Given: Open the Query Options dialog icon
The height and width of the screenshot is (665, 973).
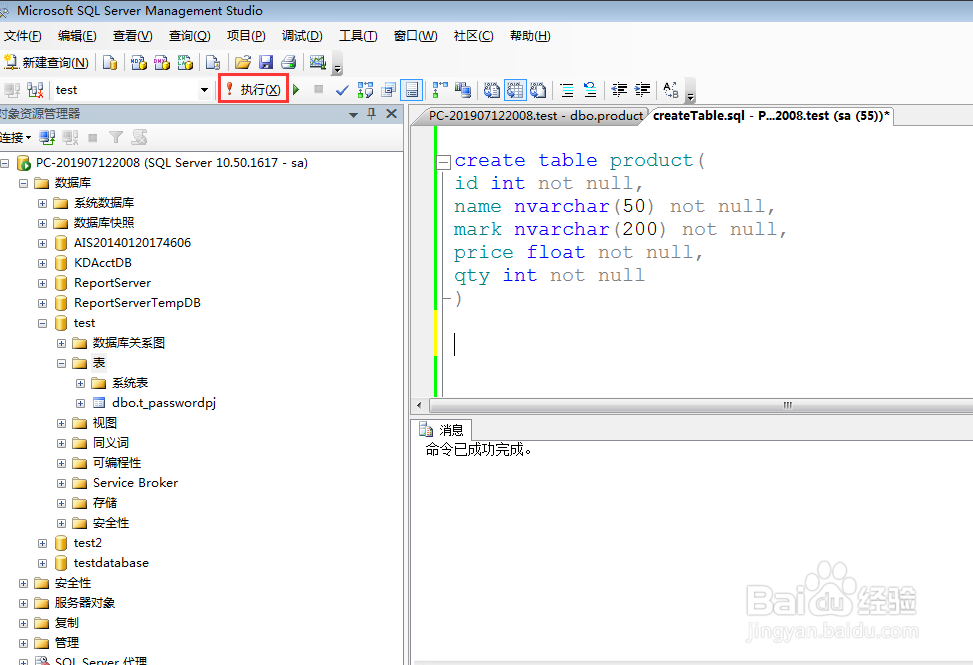Looking at the screenshot, I should tap(389, 90).
